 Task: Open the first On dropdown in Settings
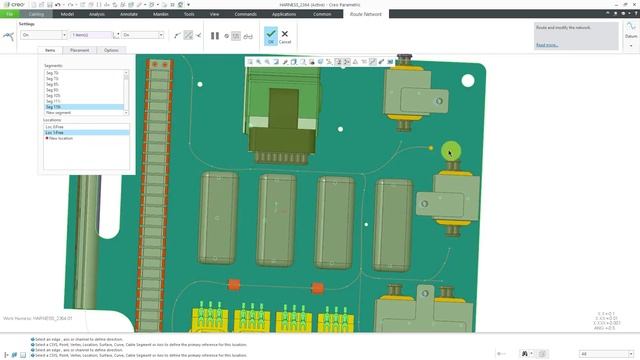64,35
